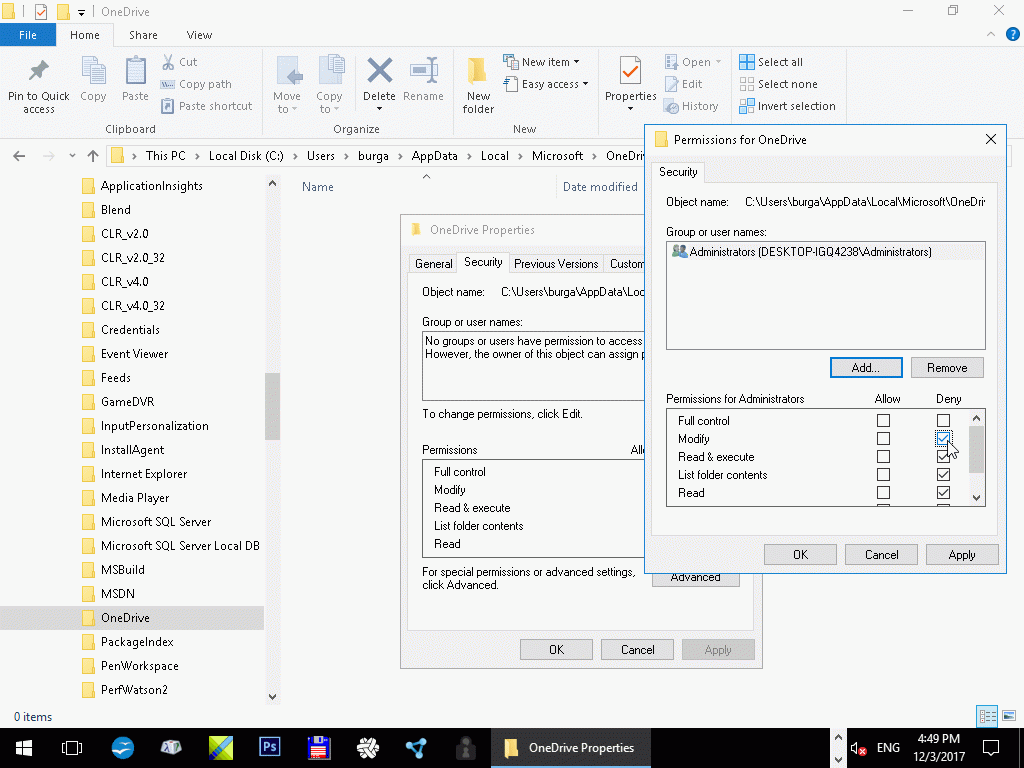The width and height of the screenshot is (1024, 768).
Task: Go back with the Back arrow
Action: point(19,155)
